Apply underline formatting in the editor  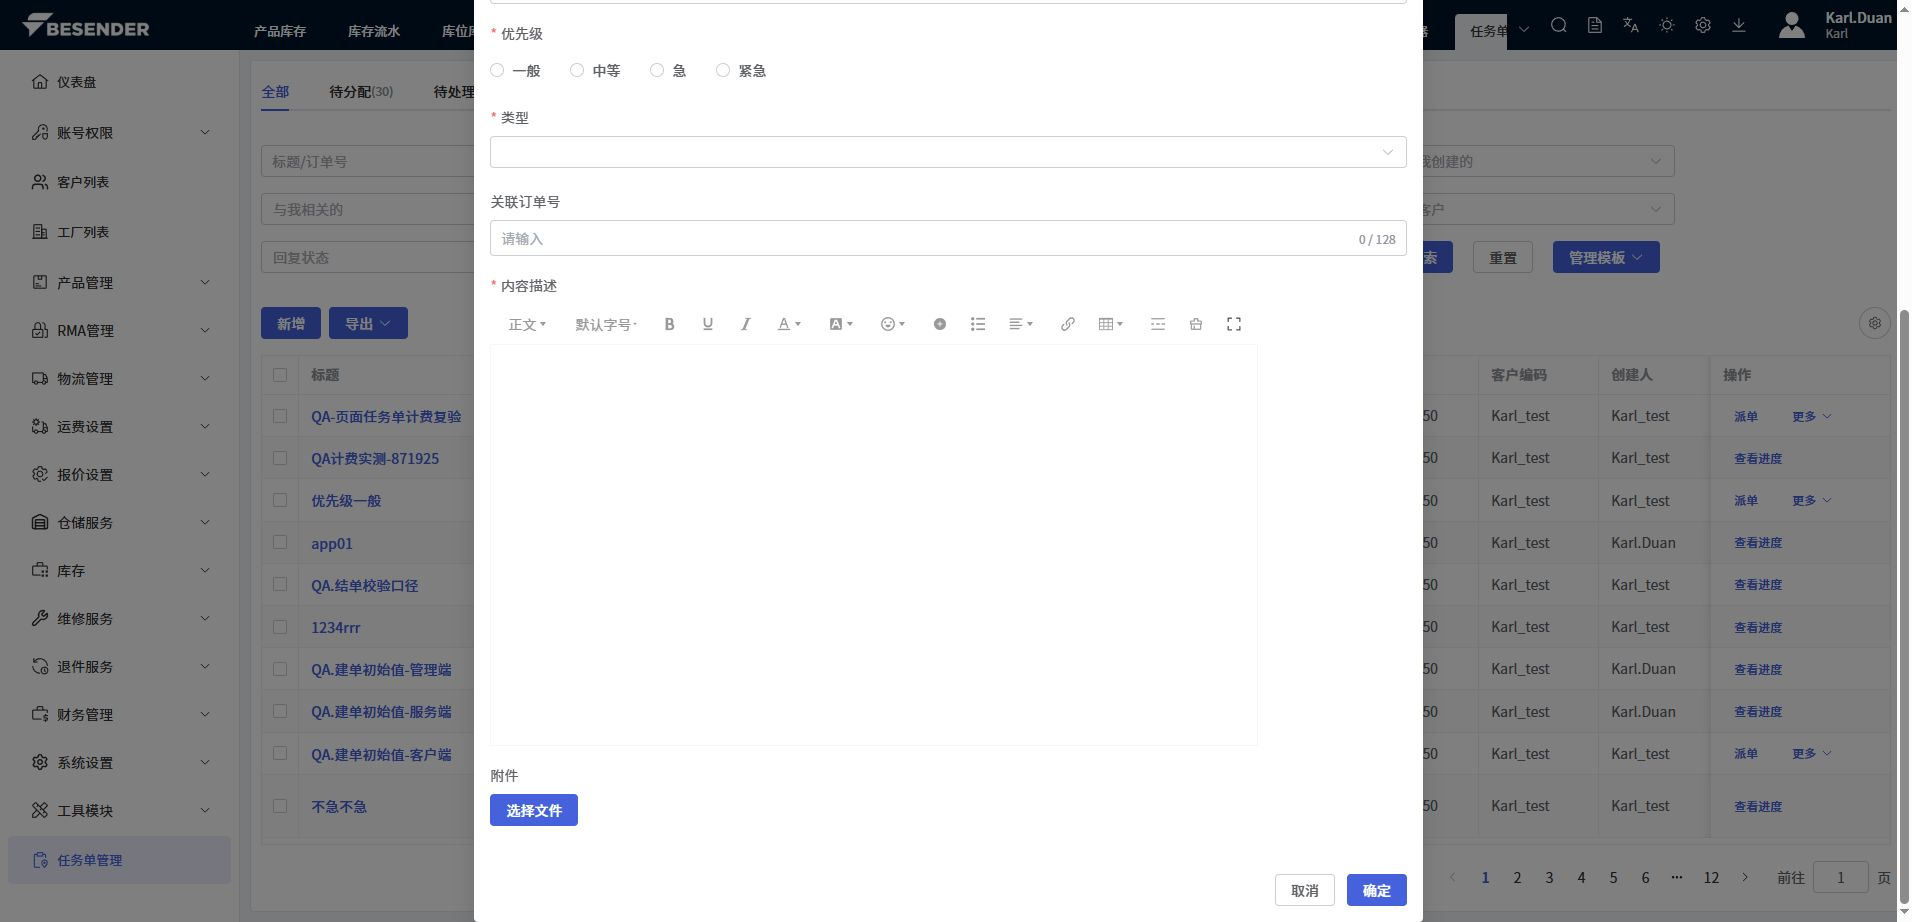[x=707, y=324]
